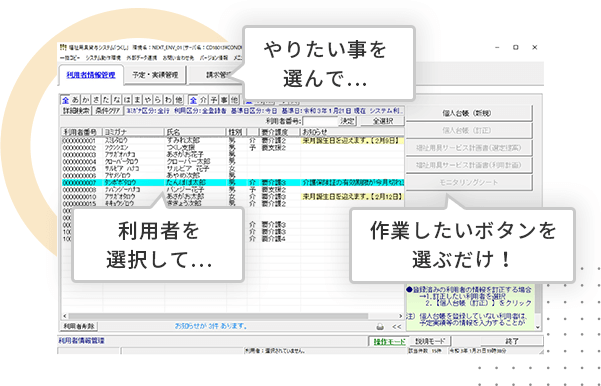This screenshot has width=601, height=386.
Task: Click the 利用者削除 button
Action: [x=79, y=327]
